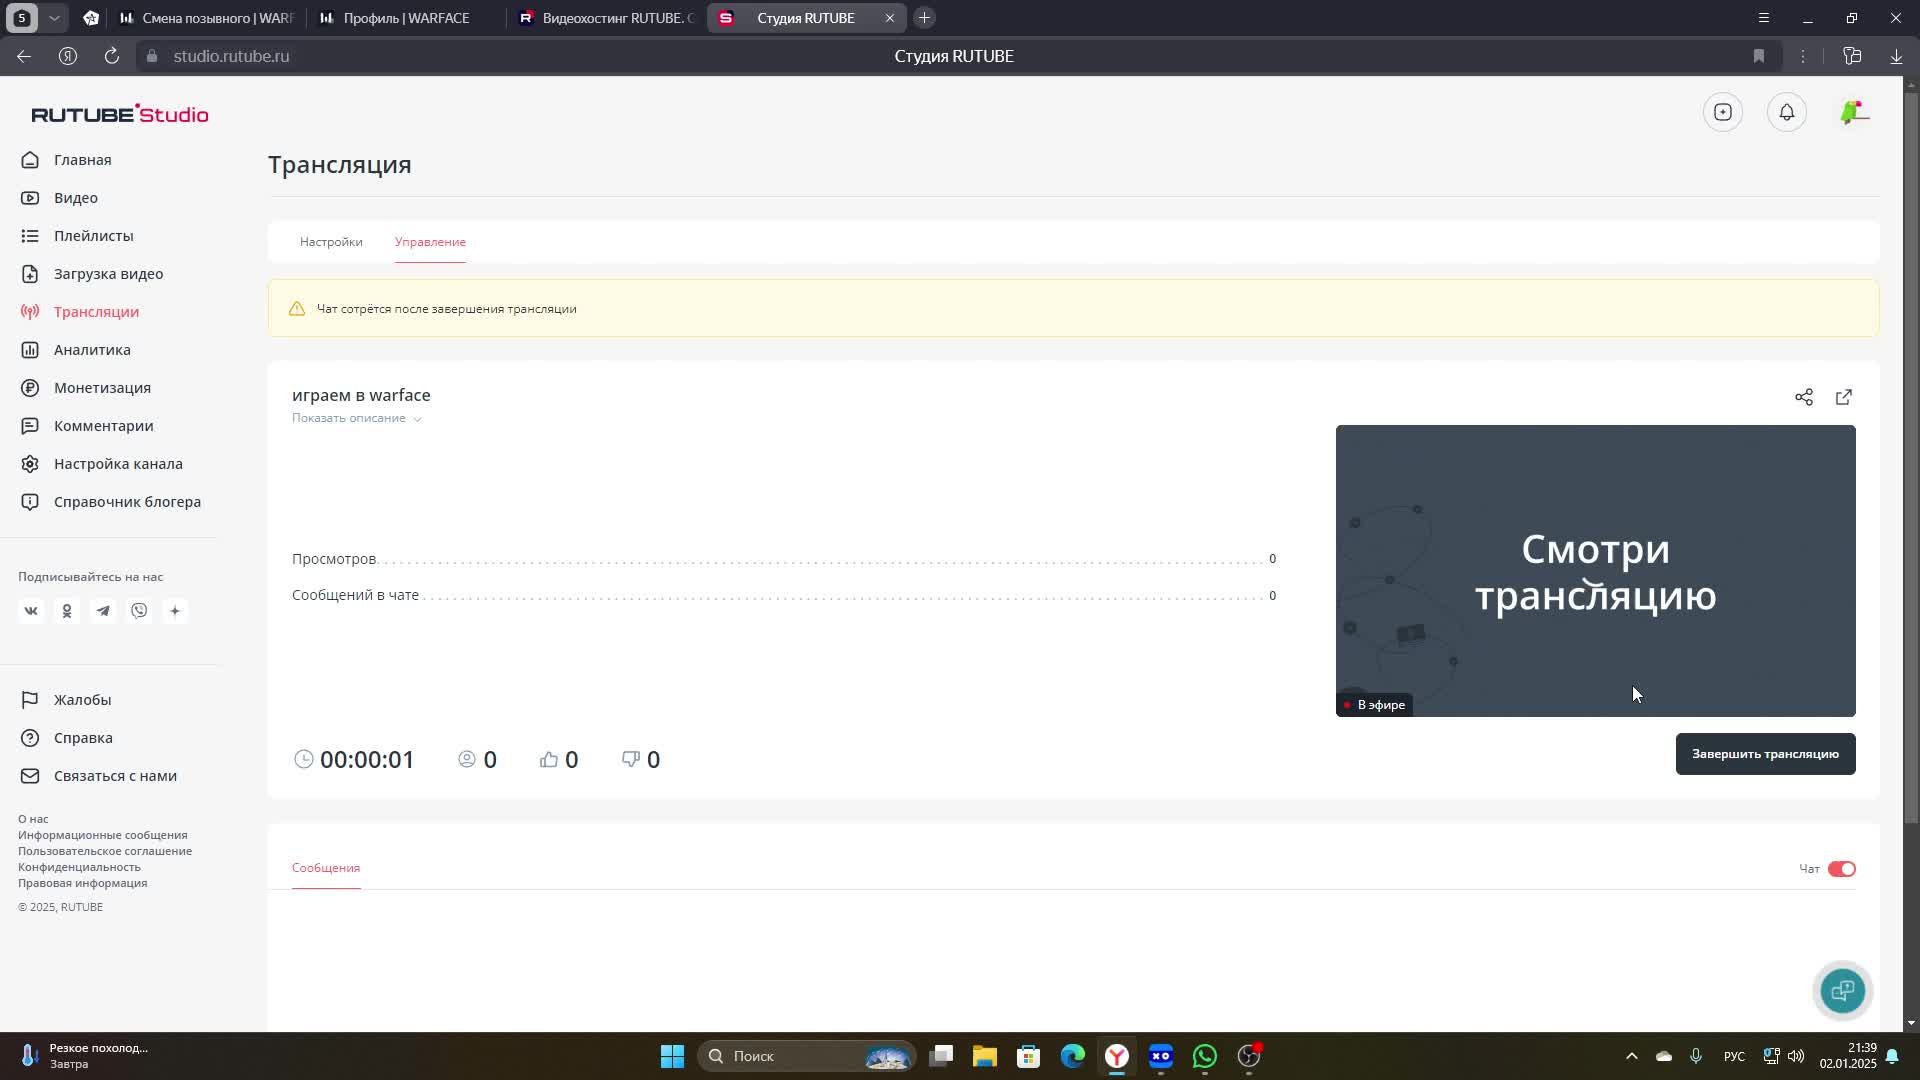The width and height of the screenshot is (1920, 1080).
Task: Open the Пользовательское соглашение link
Action: (x=105, y=851)
